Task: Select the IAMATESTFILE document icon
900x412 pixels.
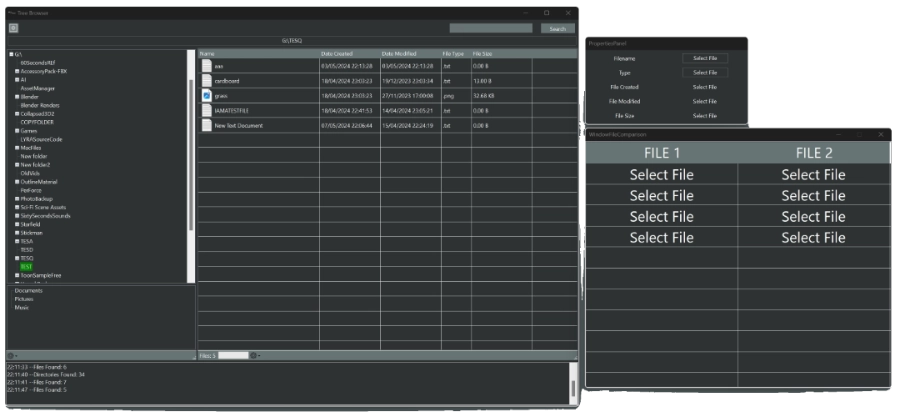Action: tap(207, 110)
